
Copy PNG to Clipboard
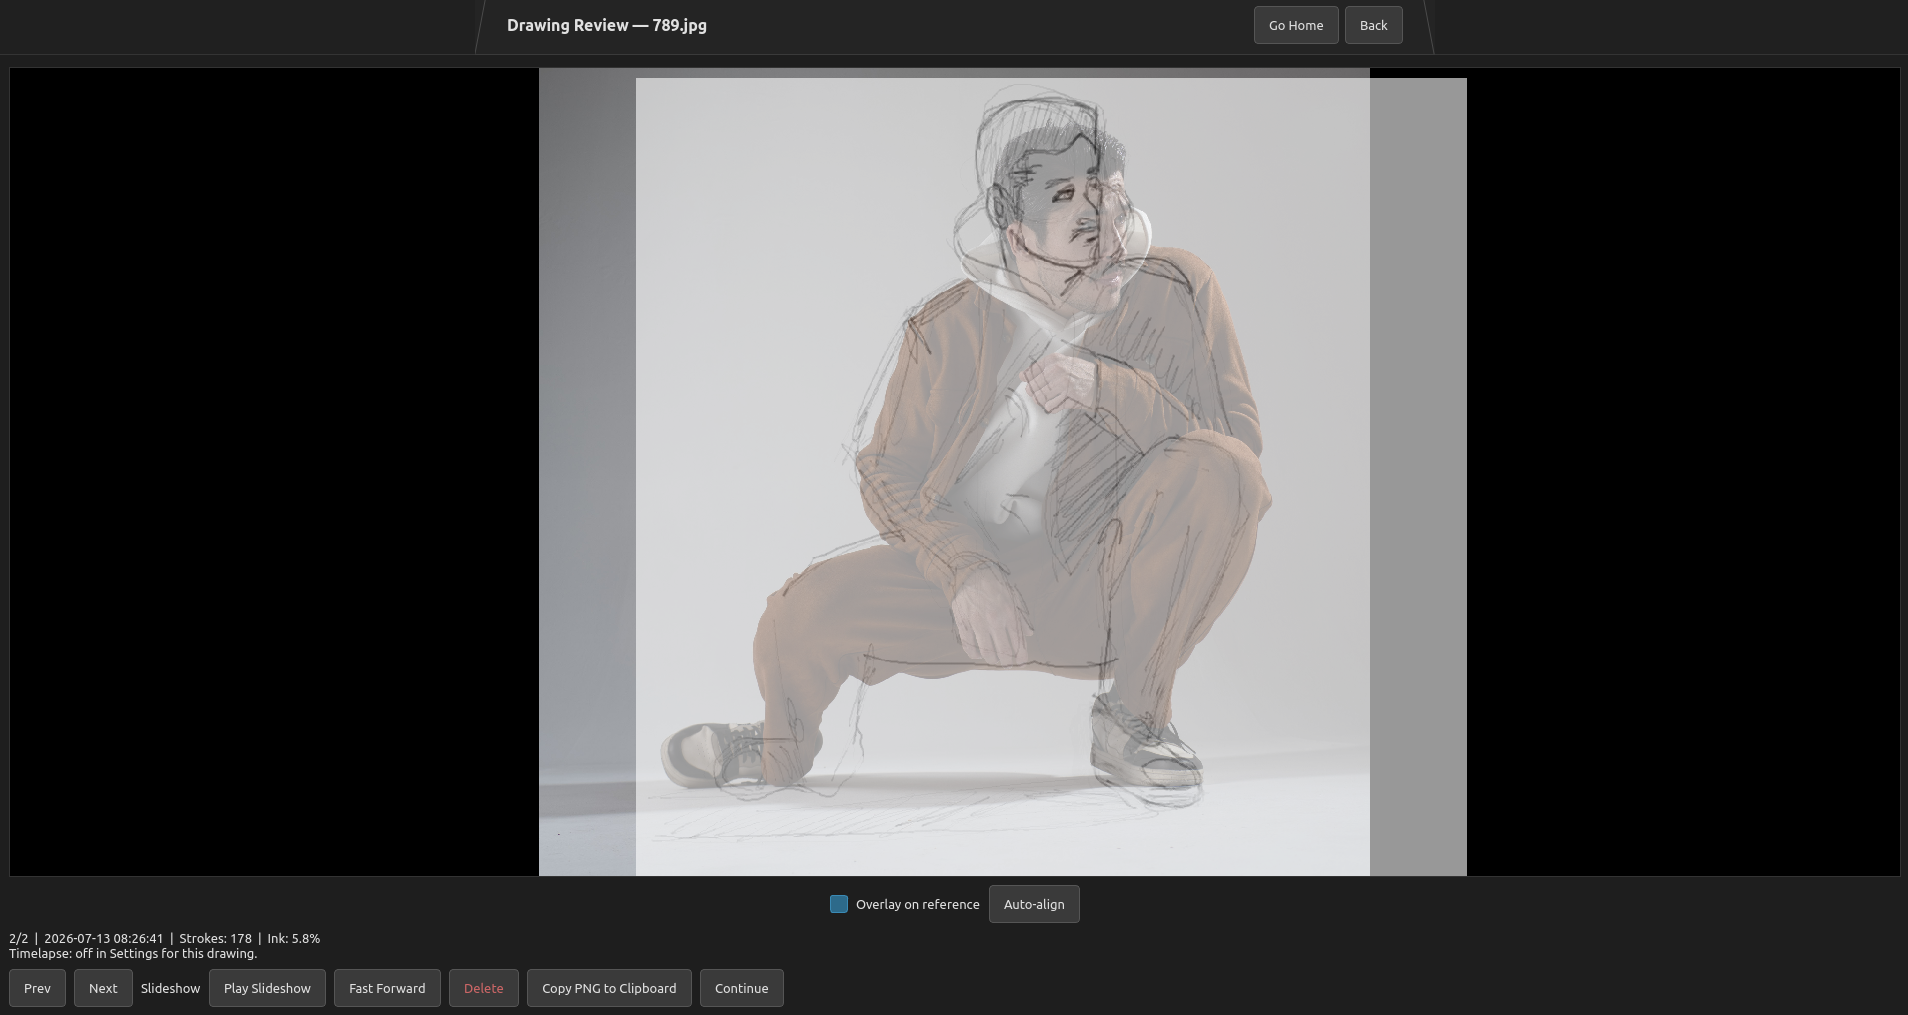(609, 988)
